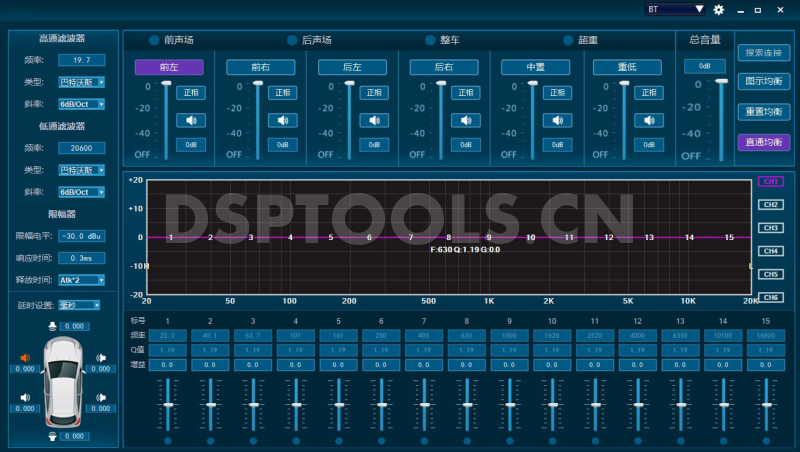Switch to the CH6 curve tab

(770, 297)
